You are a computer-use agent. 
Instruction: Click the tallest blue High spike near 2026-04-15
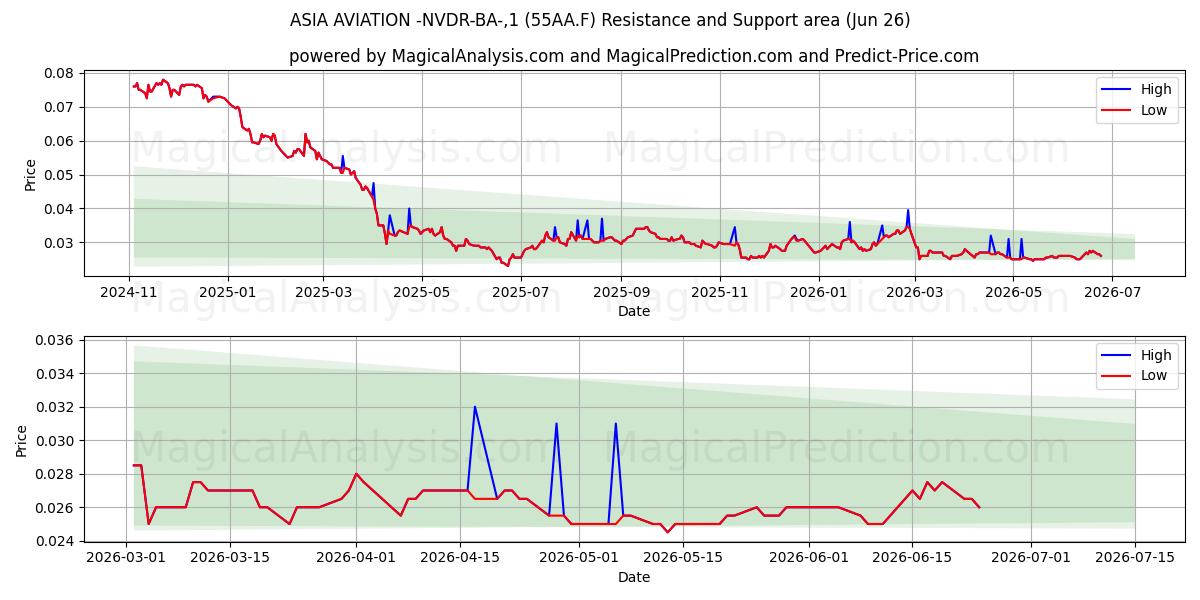click(x=475, y=408)
